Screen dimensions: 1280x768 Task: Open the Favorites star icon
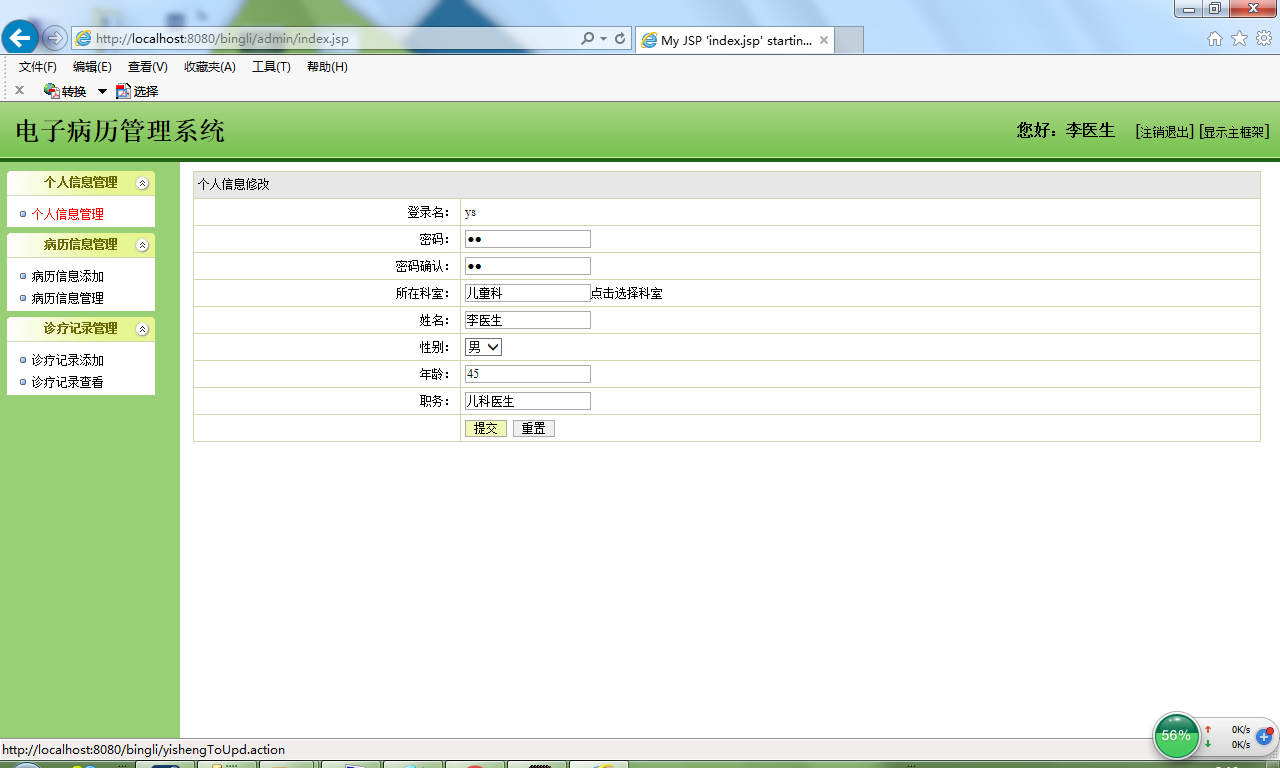(x=1239, y=38)
